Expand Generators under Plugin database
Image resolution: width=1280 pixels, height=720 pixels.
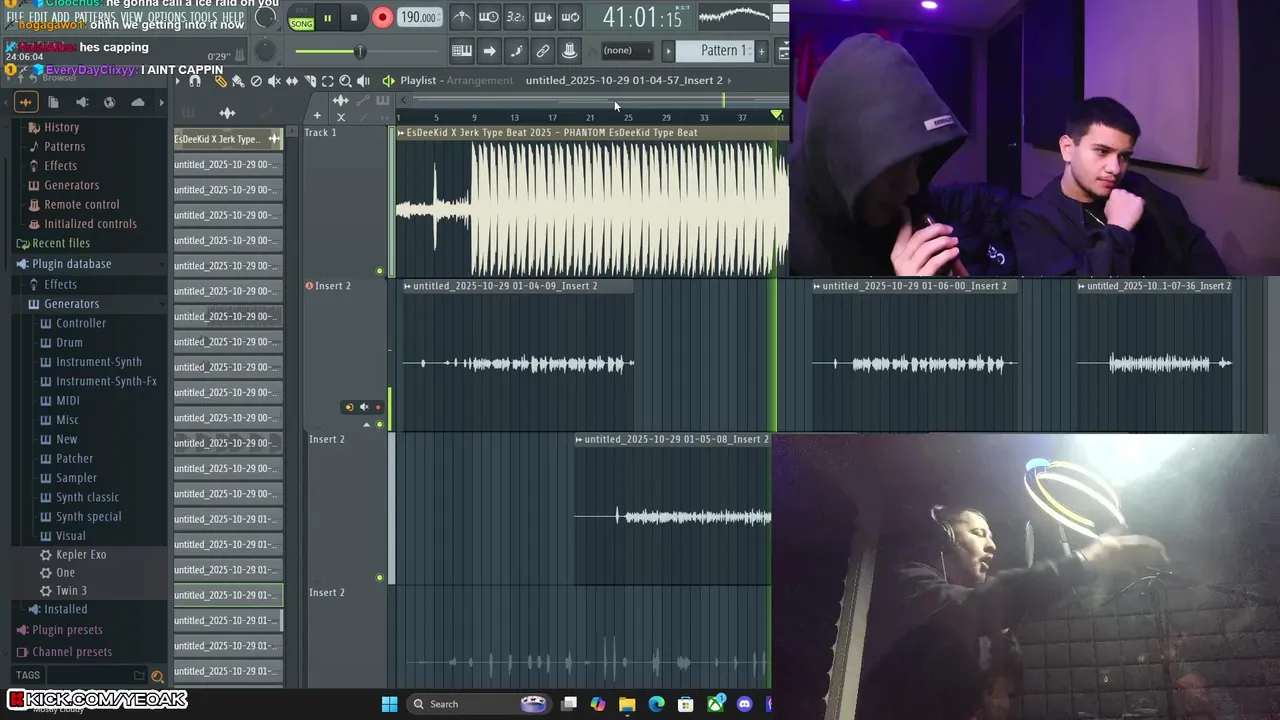coord(71,304)
